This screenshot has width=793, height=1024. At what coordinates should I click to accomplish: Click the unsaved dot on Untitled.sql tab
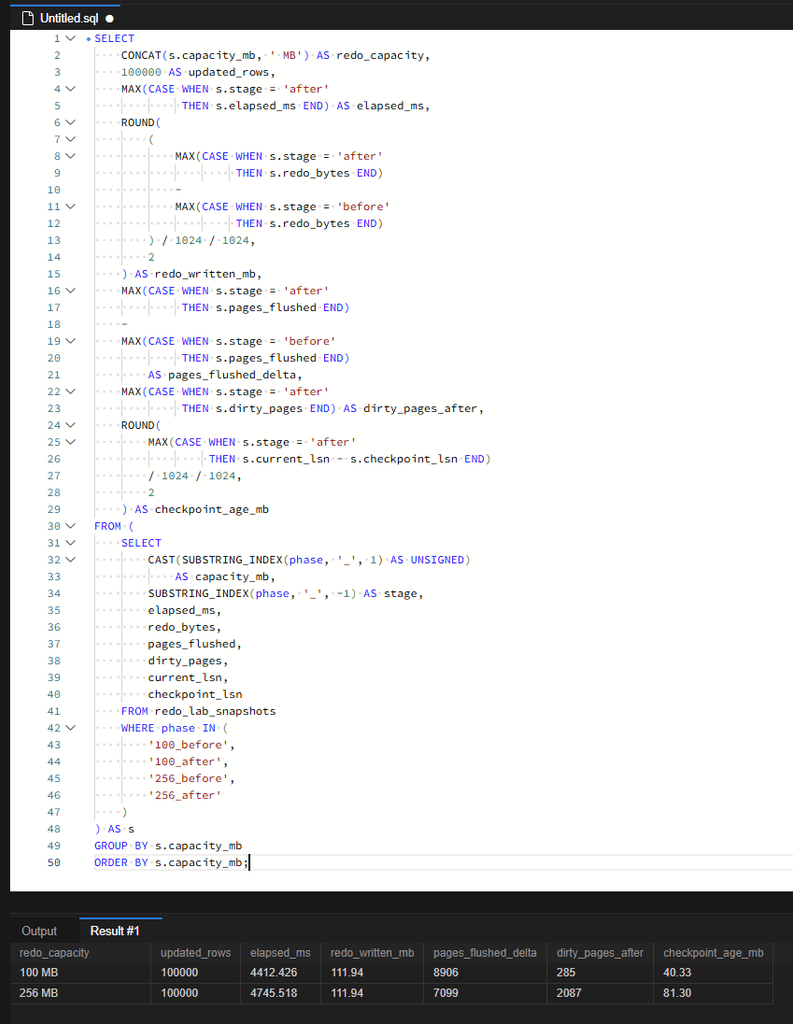109,19
